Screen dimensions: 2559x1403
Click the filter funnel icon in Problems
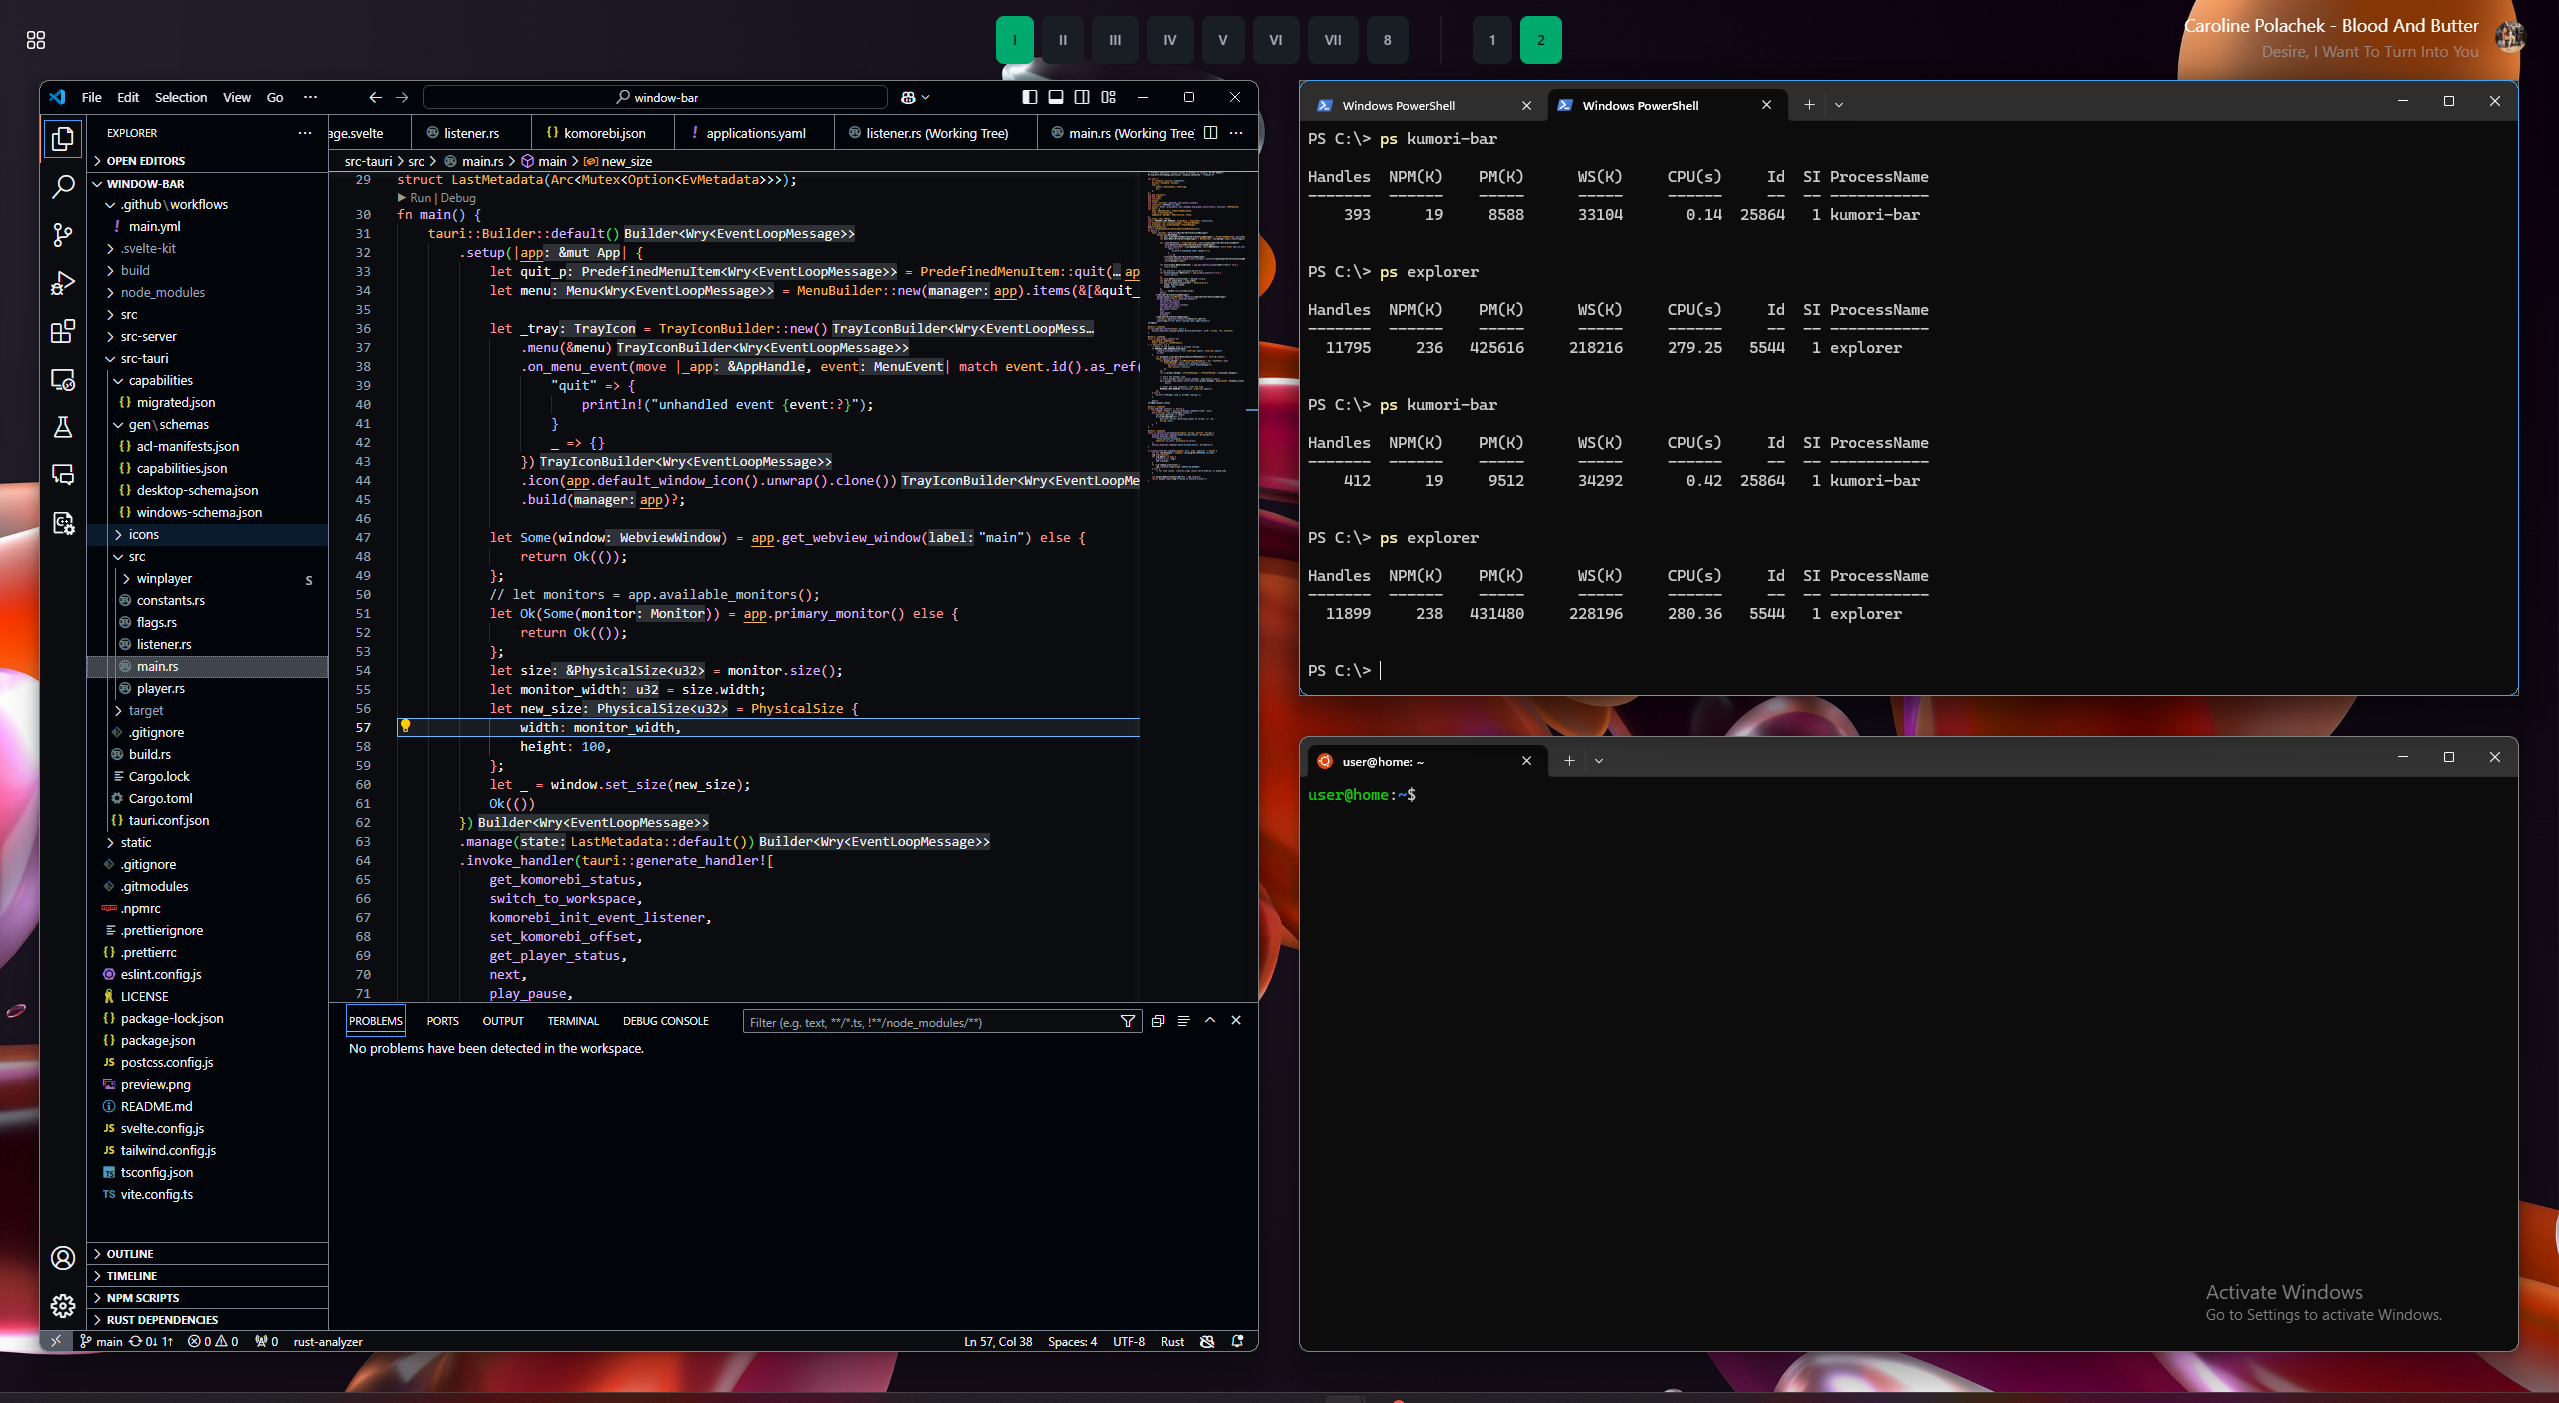(1127, 1021)
